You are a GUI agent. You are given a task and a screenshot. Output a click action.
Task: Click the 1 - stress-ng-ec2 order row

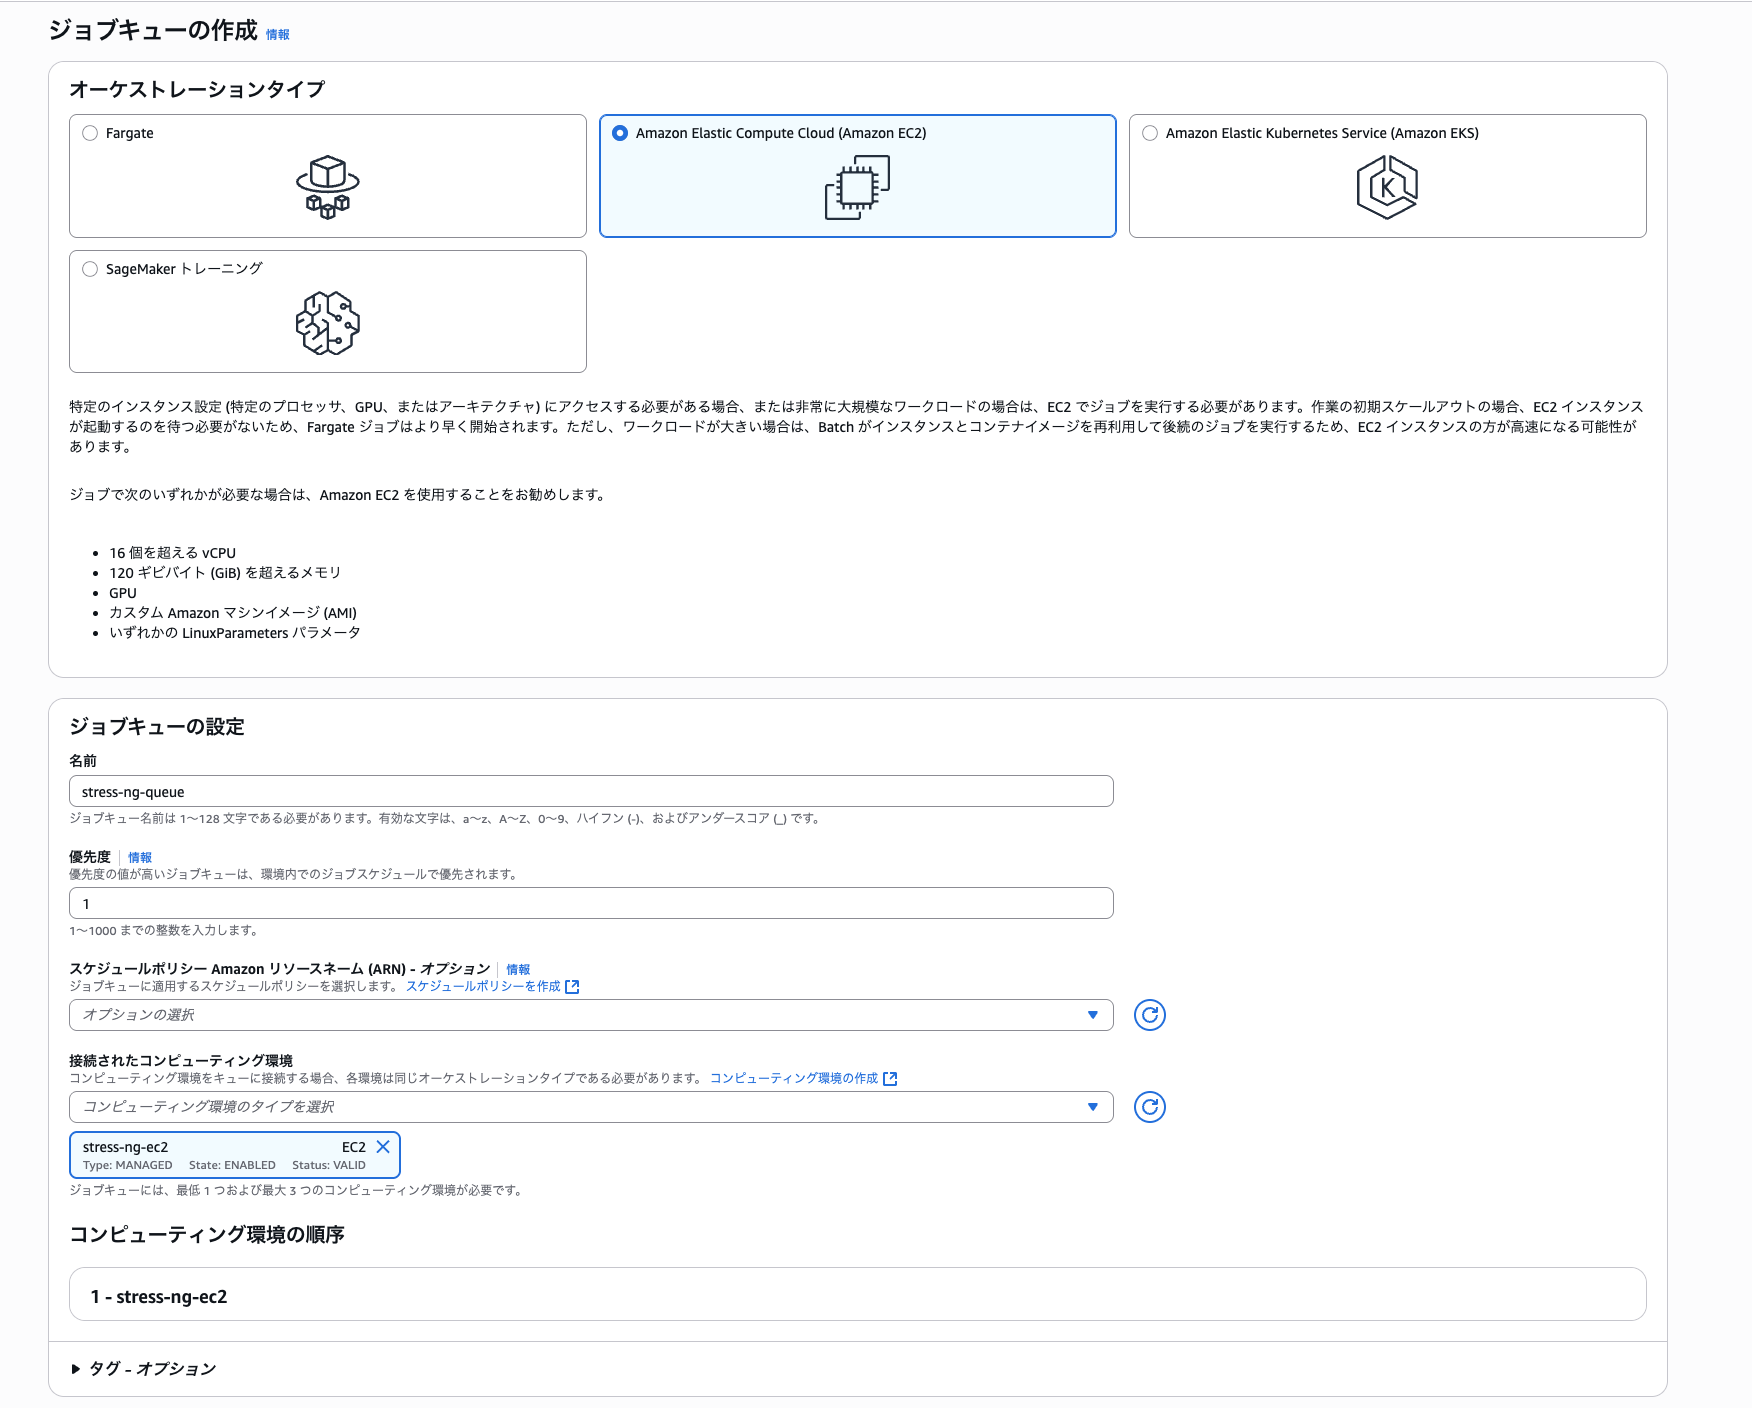point(857,1294)
